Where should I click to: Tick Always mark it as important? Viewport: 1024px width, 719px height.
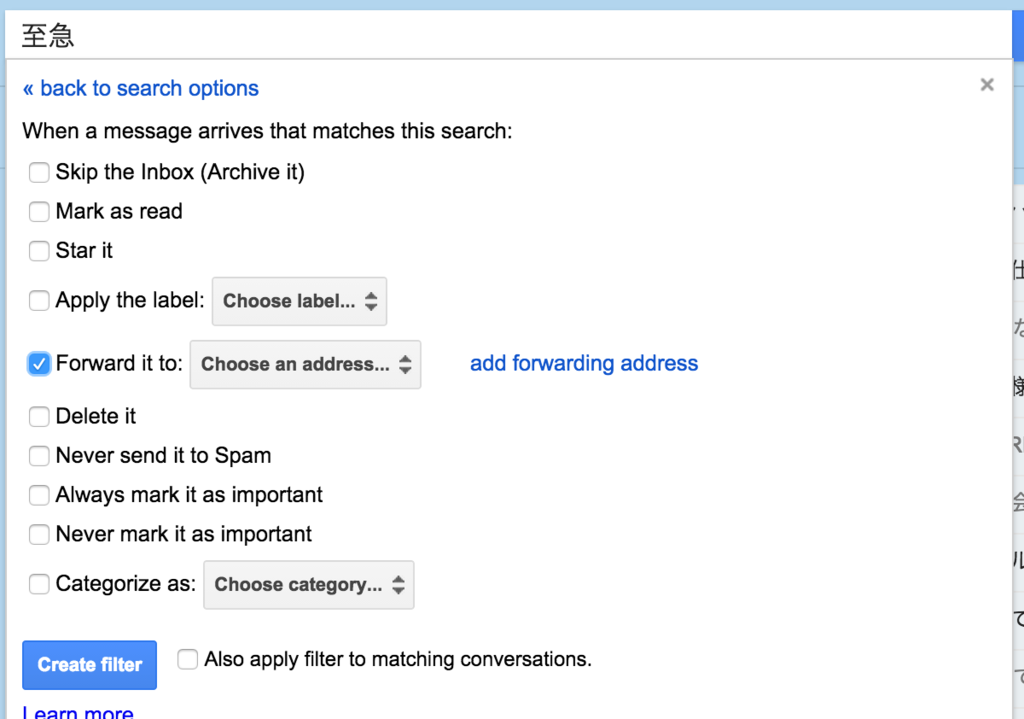(39, 495)
